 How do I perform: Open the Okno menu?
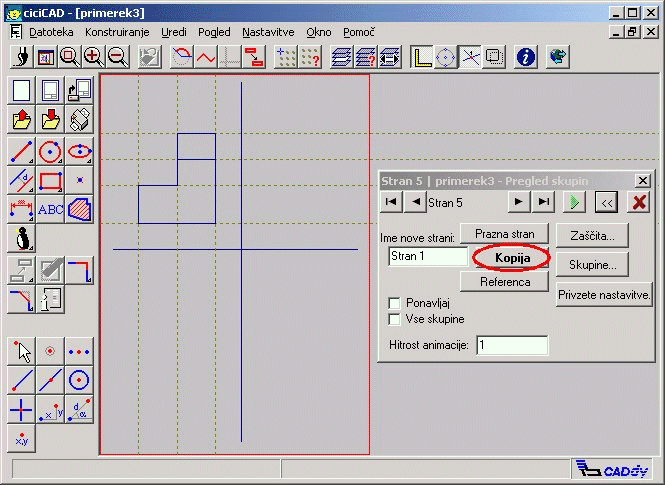pyautogui.click(x=319, y=32)
